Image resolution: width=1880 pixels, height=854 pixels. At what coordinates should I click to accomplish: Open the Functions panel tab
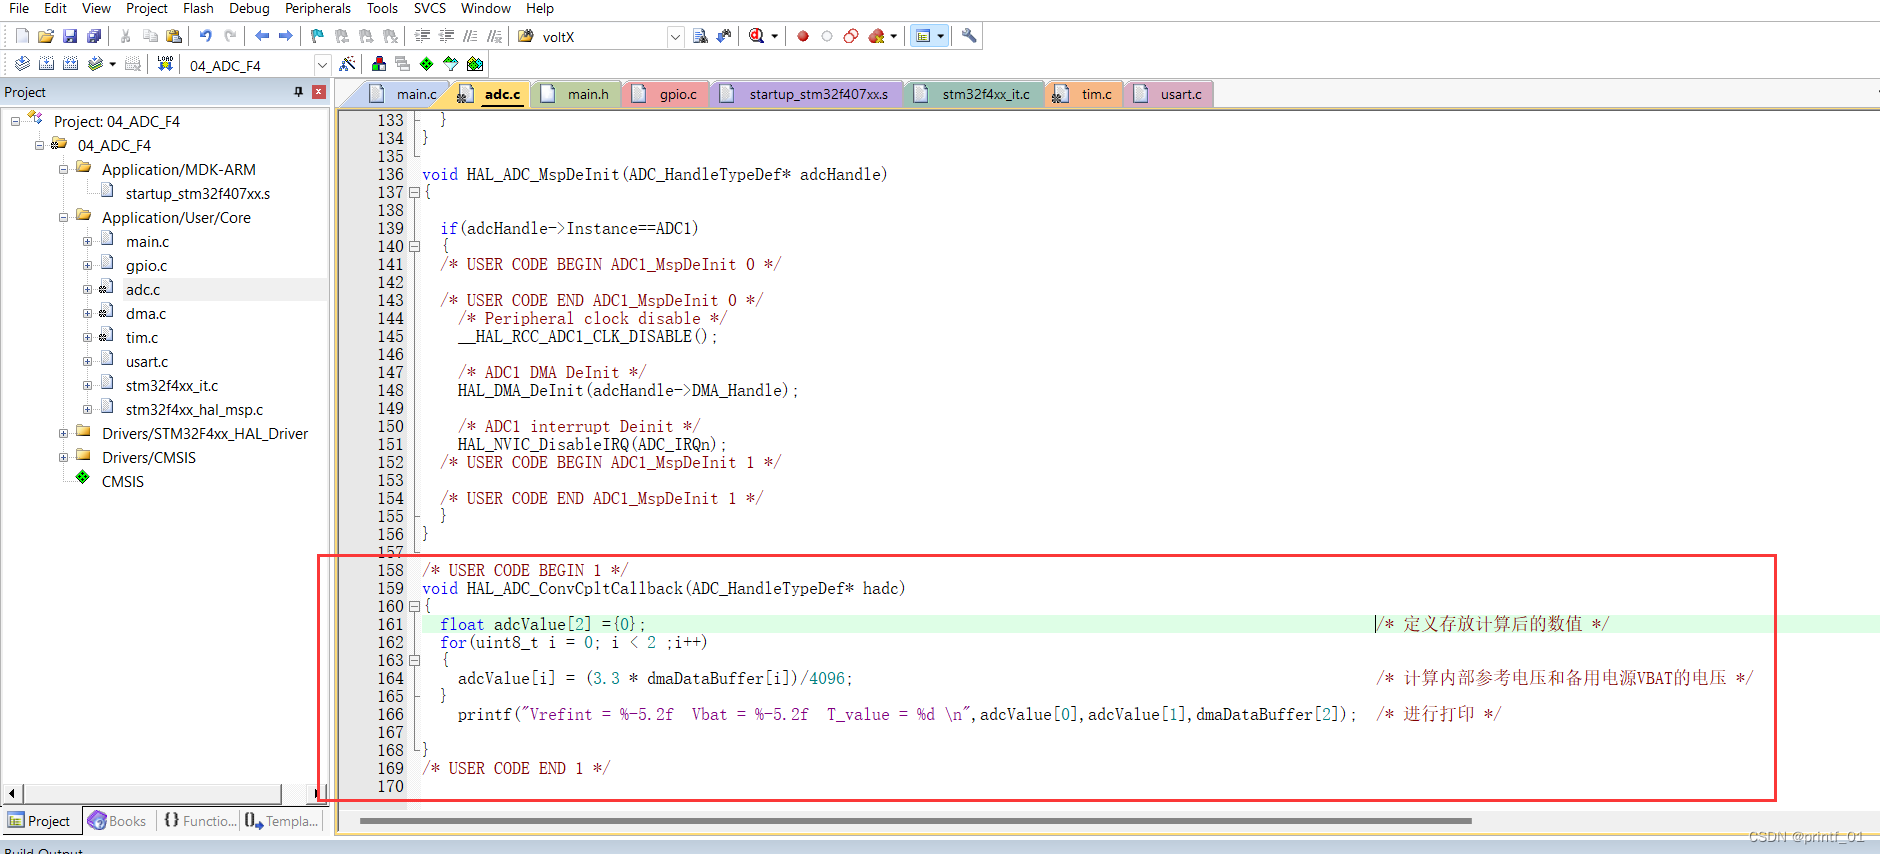(x=199, y=821)
